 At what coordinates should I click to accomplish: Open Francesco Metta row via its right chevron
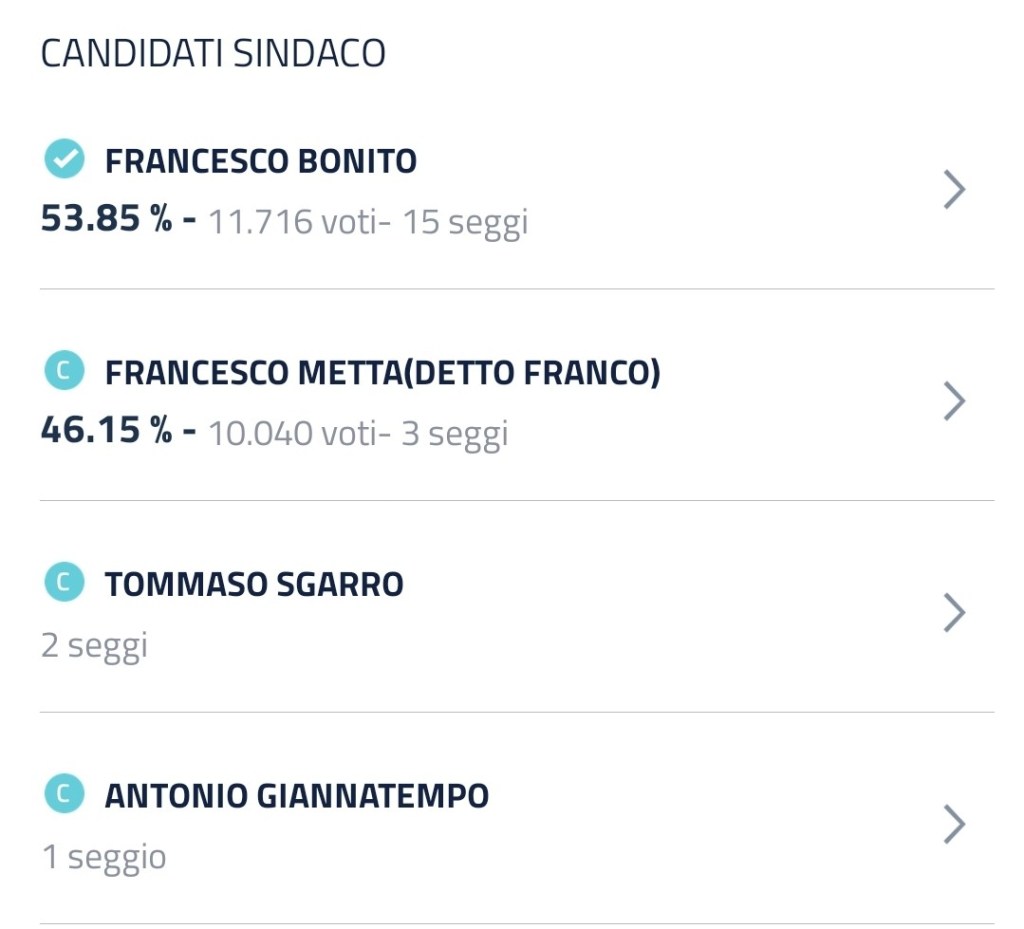(955, 401)
